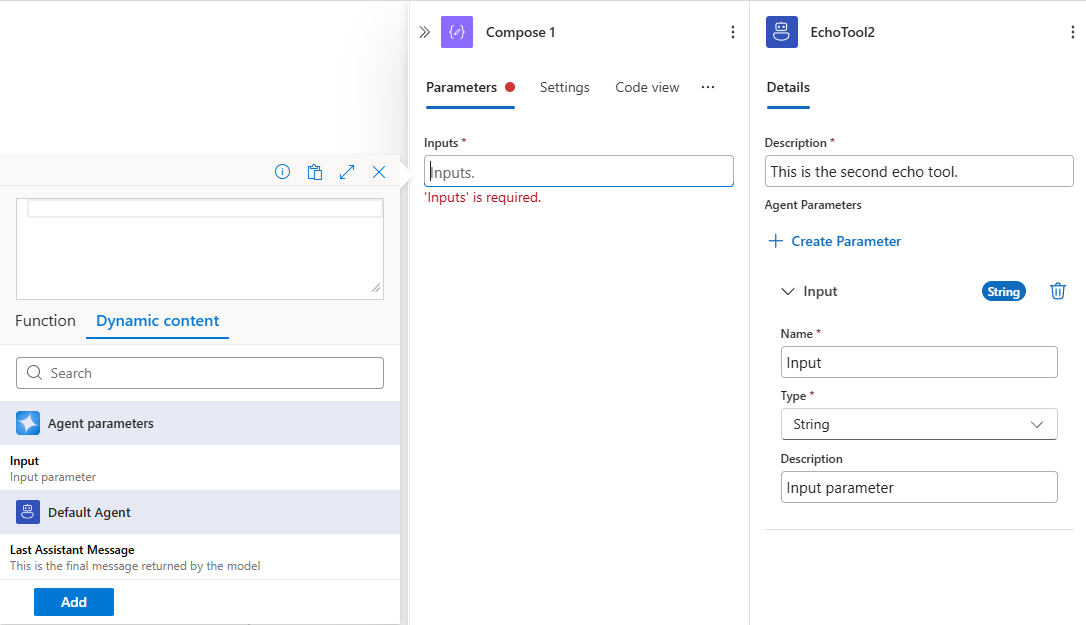The image size is (1086, 625).
Task: Click the Compose 1 action icon
Action: click(x=457, y=31)
